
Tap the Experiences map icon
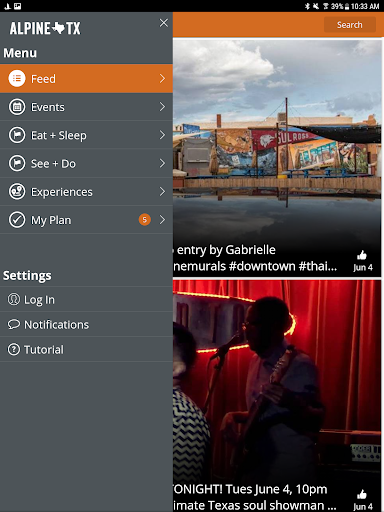[17, 192]
